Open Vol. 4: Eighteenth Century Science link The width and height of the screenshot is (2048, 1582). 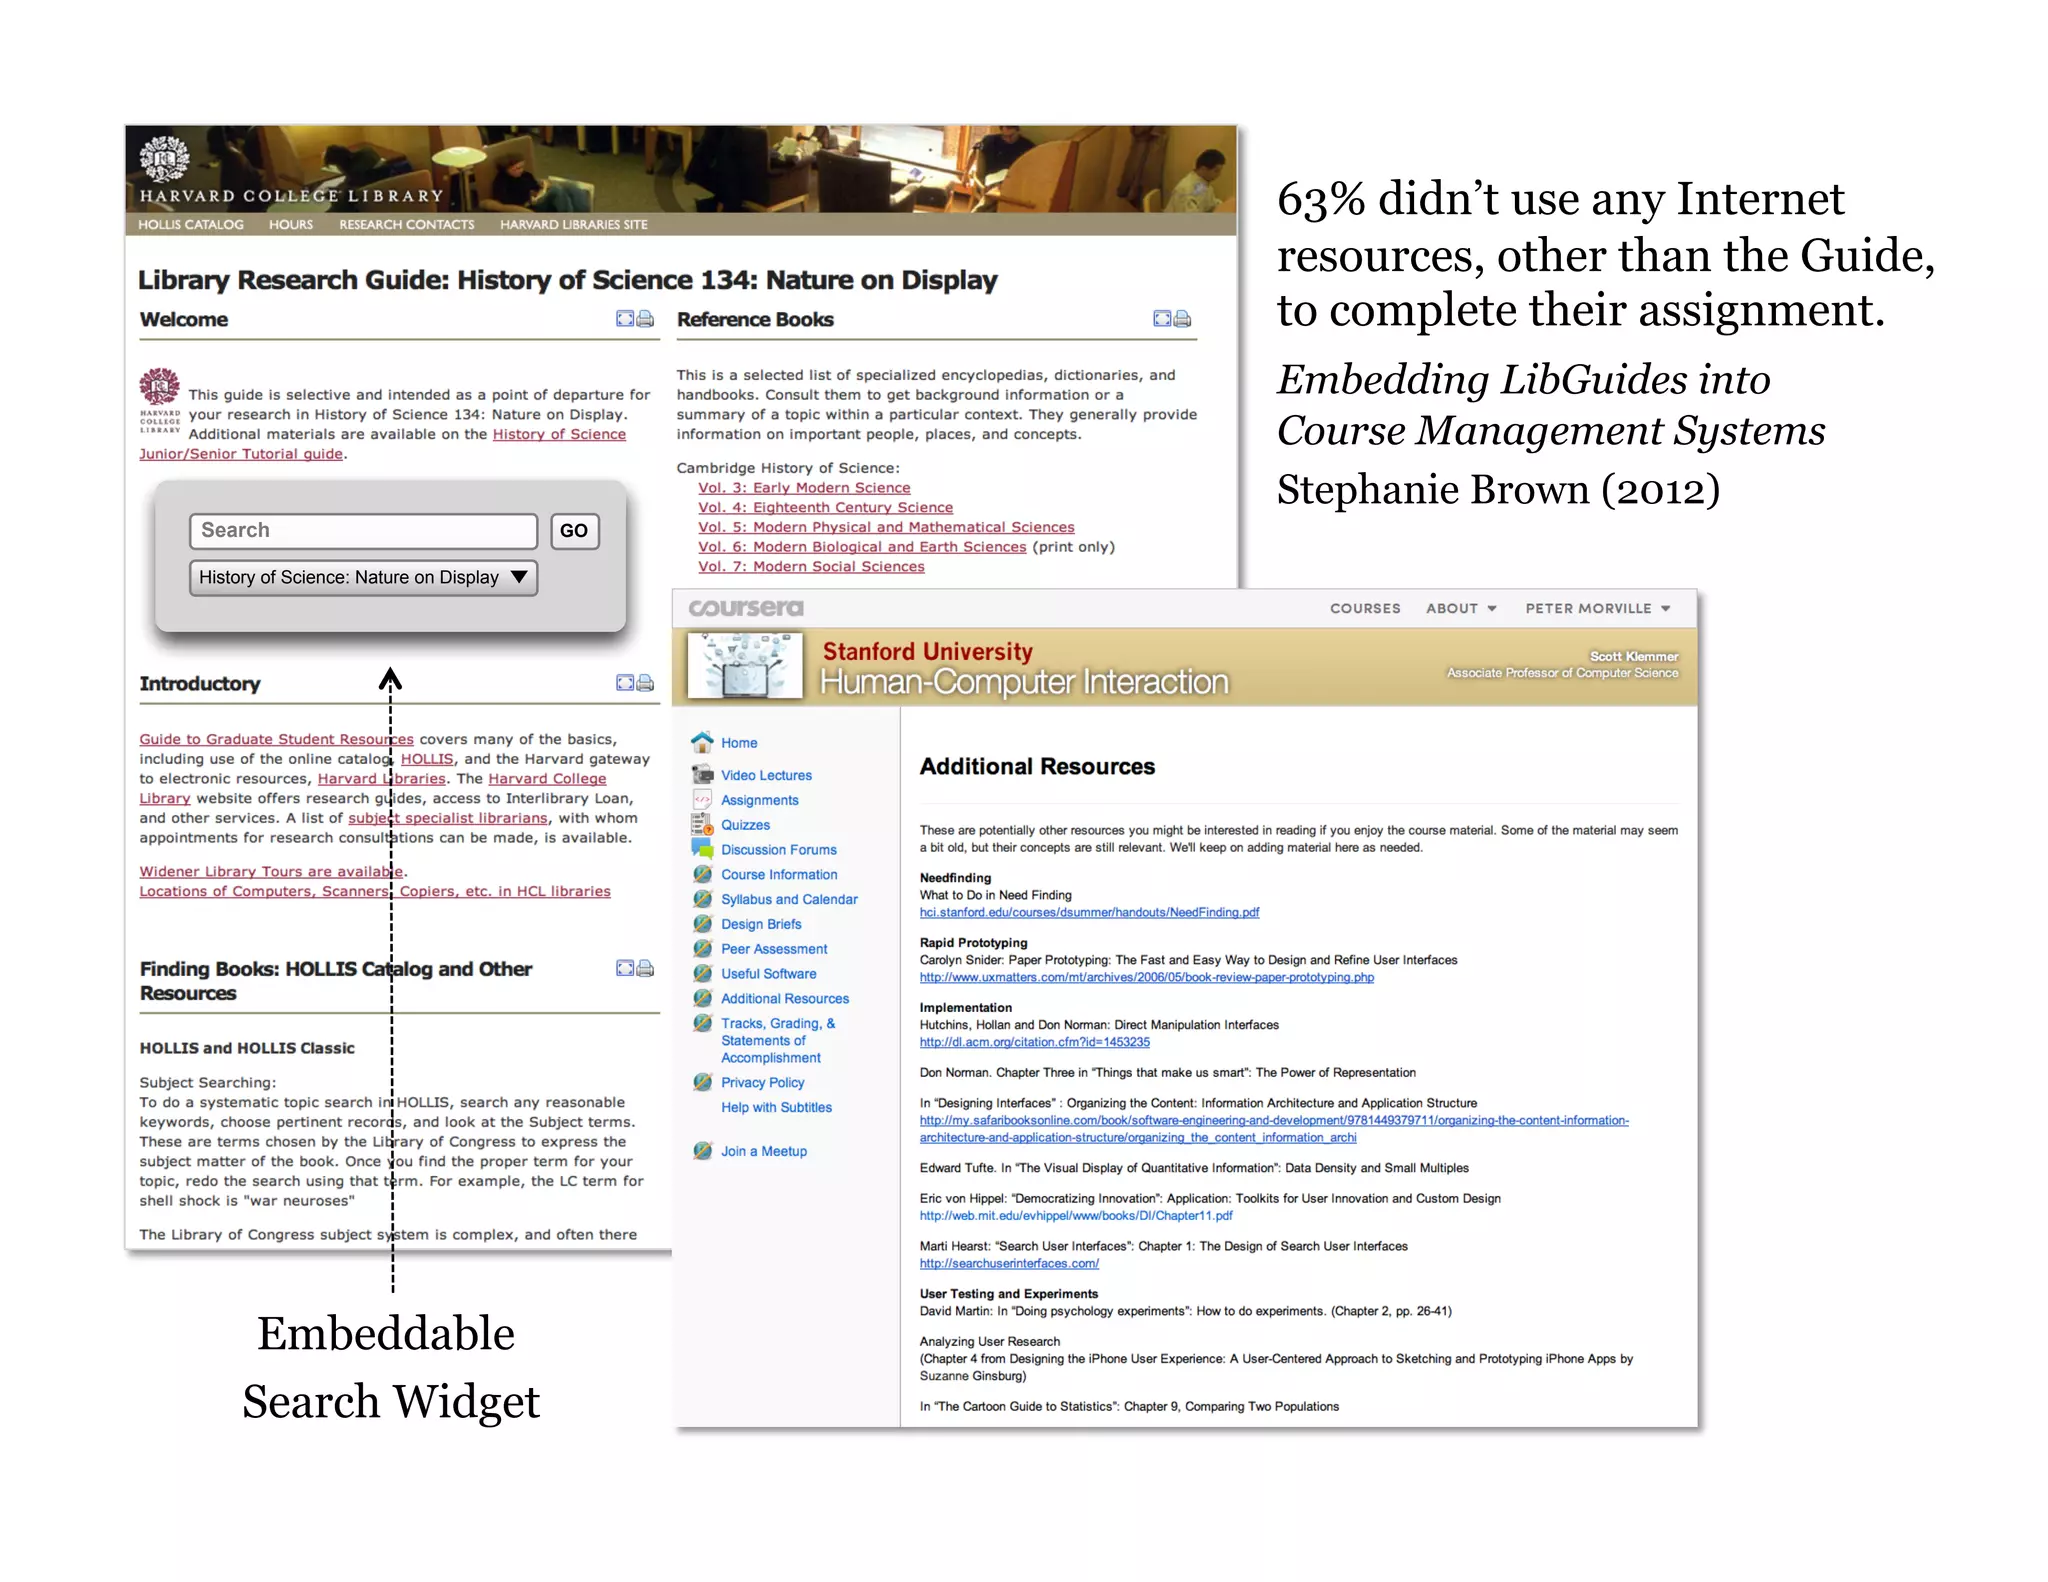coord(825,507)
